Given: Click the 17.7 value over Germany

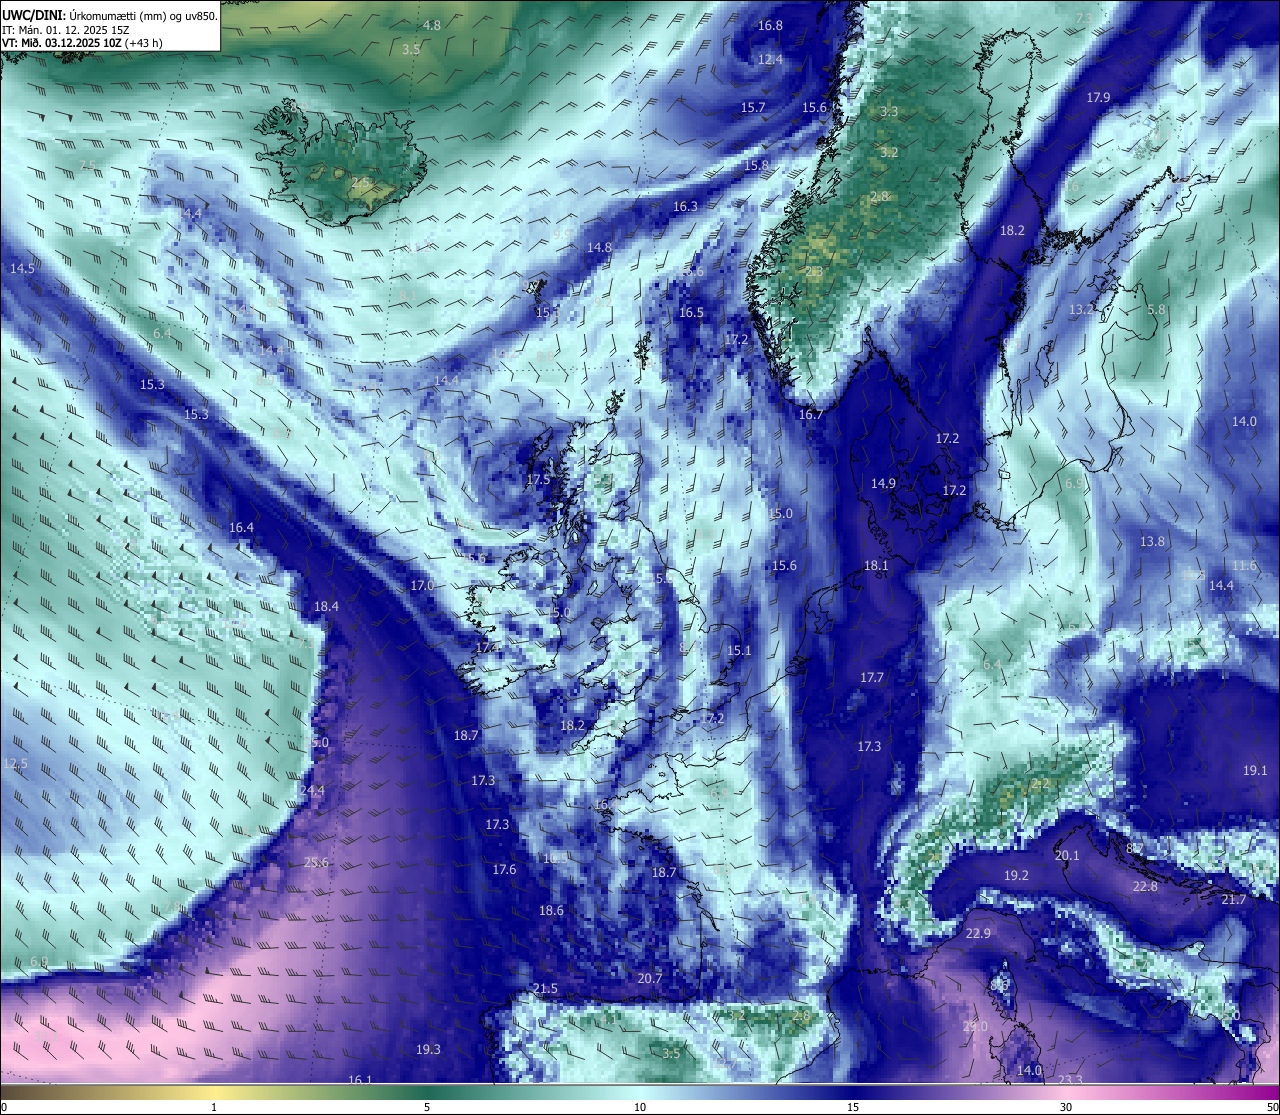Looking at the screenshot, I should (872, 678).
